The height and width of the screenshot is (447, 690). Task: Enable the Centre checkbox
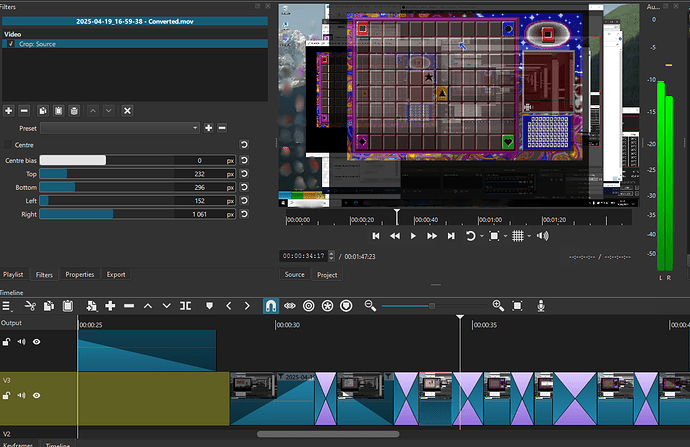pyautogui.click(x=8, y=145)
